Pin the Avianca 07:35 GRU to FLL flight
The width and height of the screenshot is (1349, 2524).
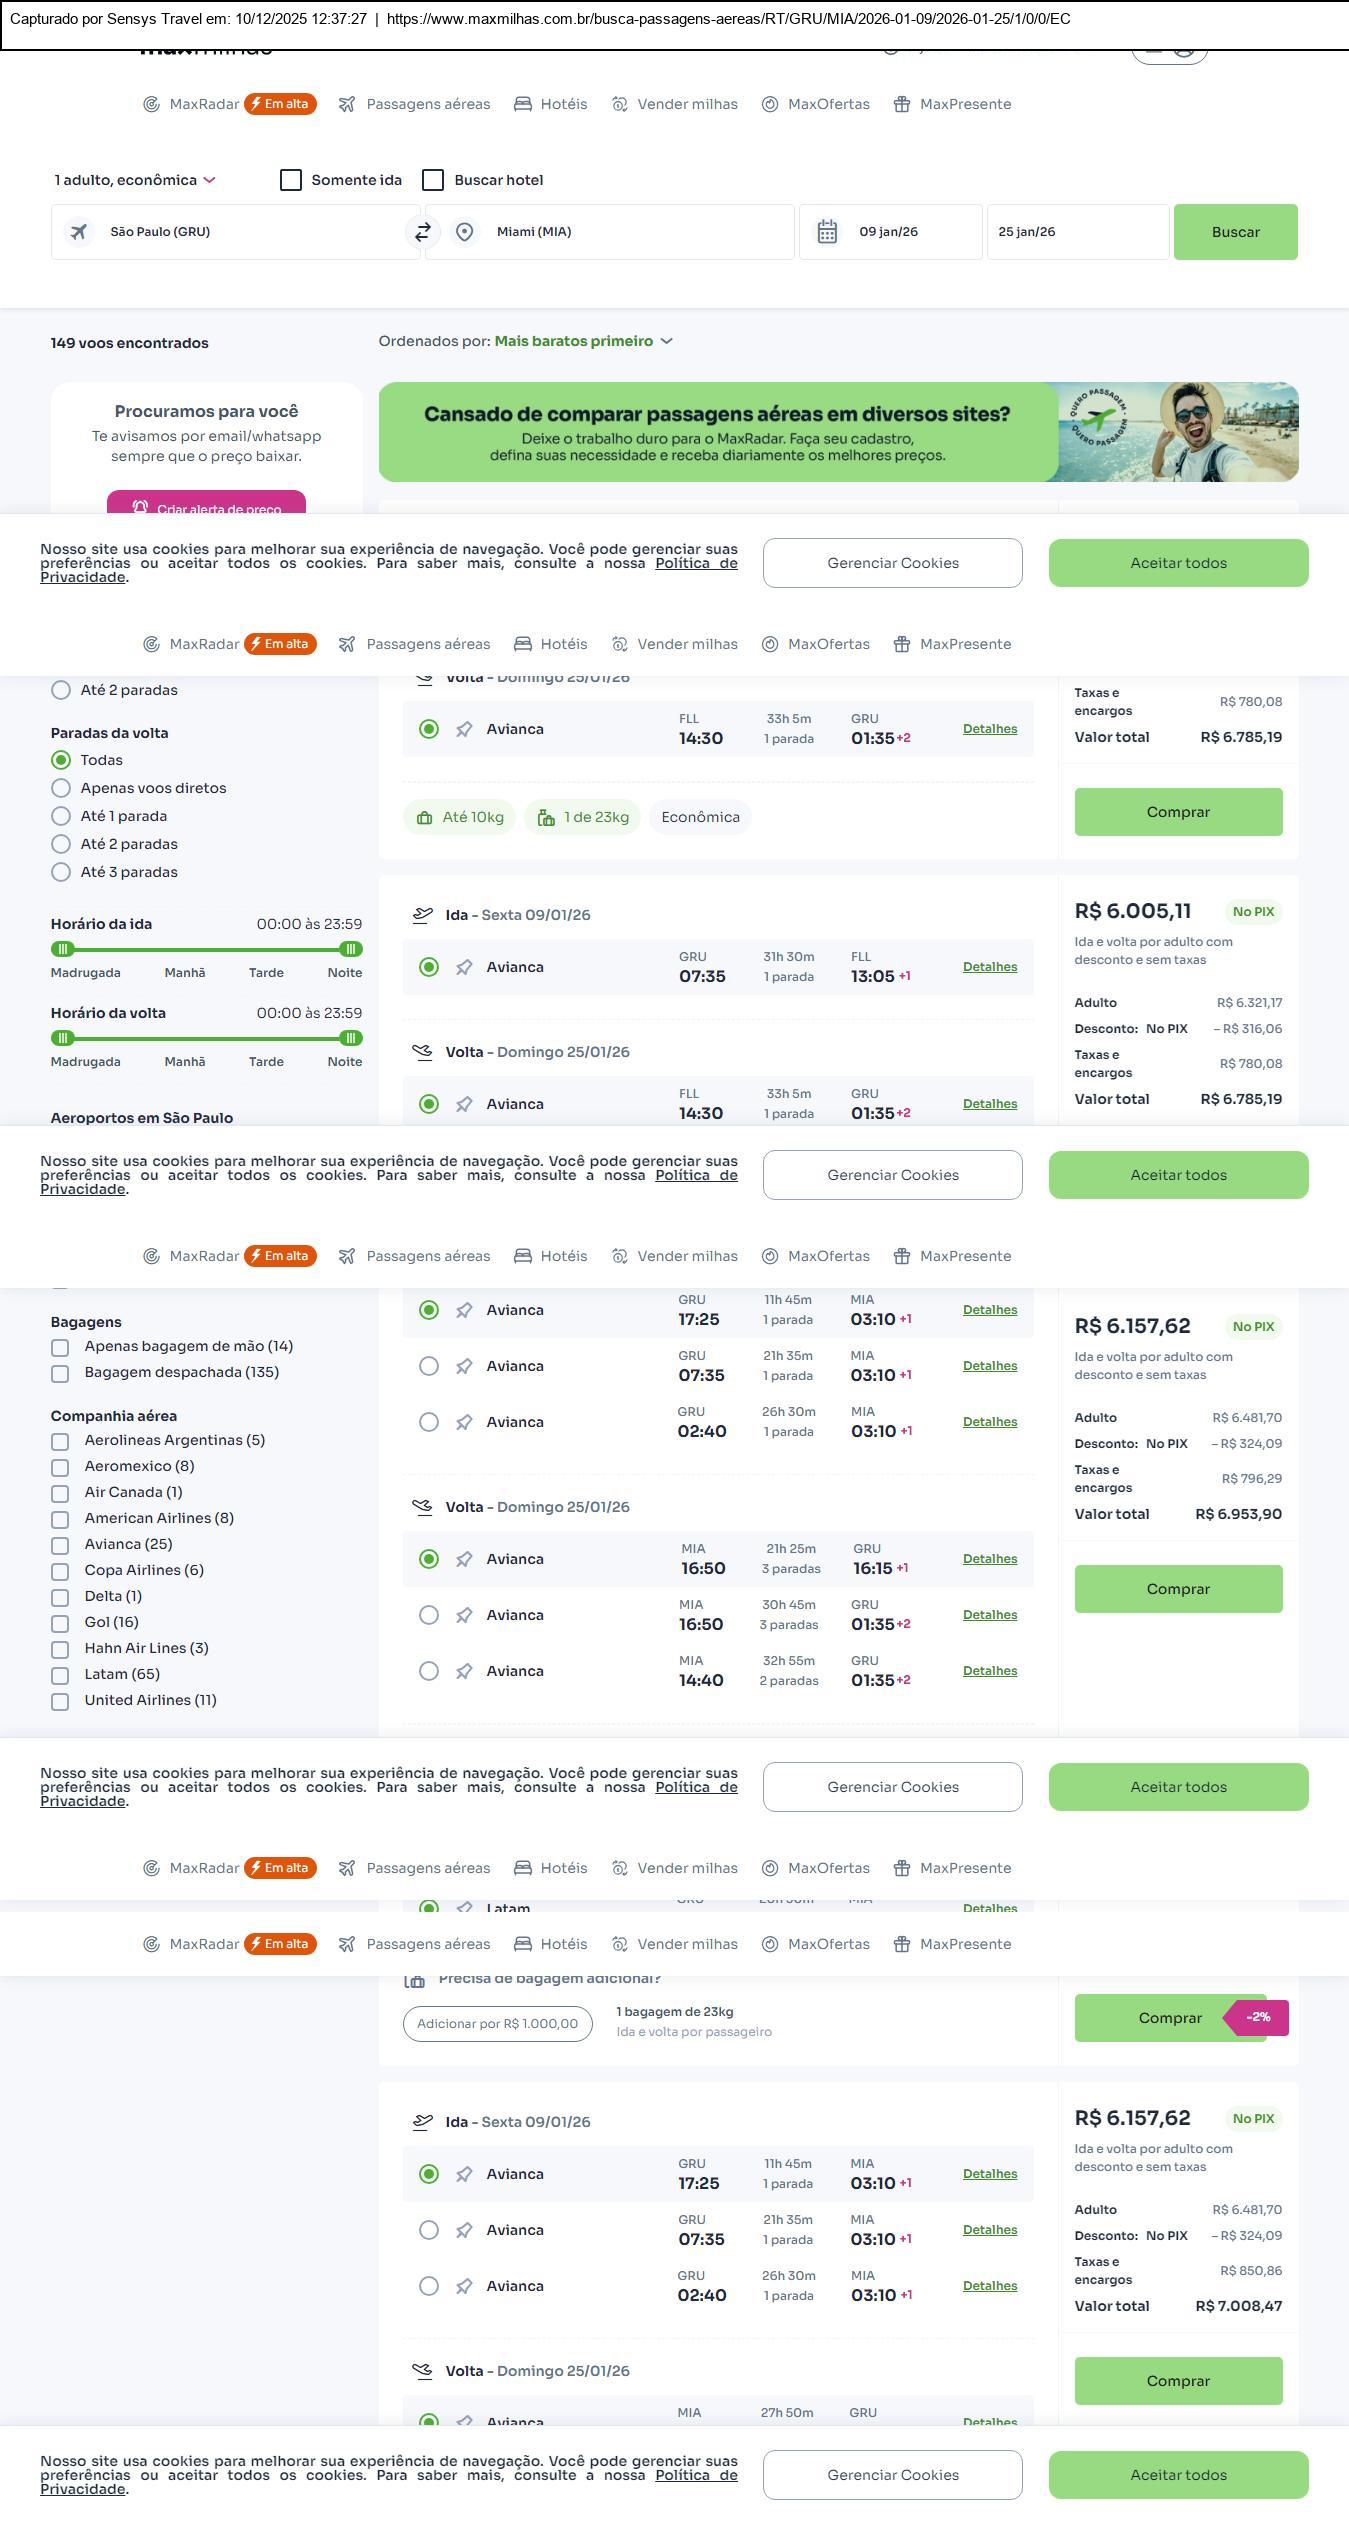464,967
